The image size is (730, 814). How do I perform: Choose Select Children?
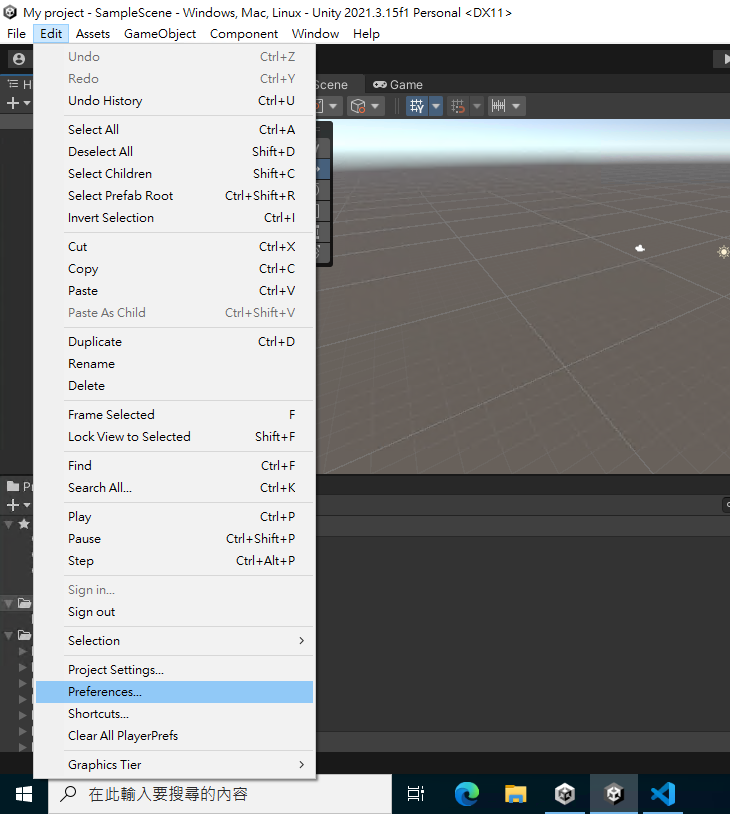[174, 173]
